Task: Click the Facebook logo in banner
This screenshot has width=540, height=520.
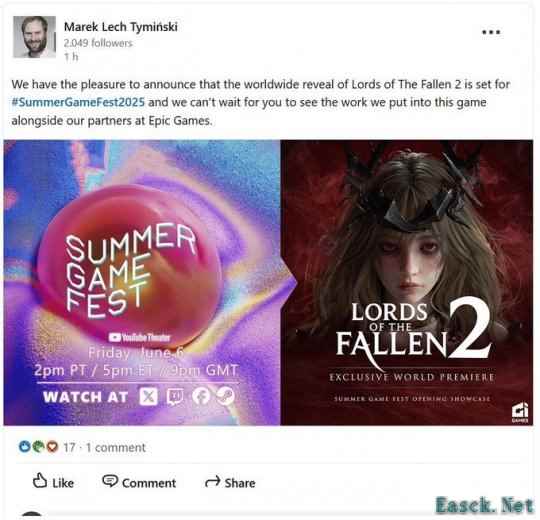Action: pyautogui.click(x=201, y=396)
